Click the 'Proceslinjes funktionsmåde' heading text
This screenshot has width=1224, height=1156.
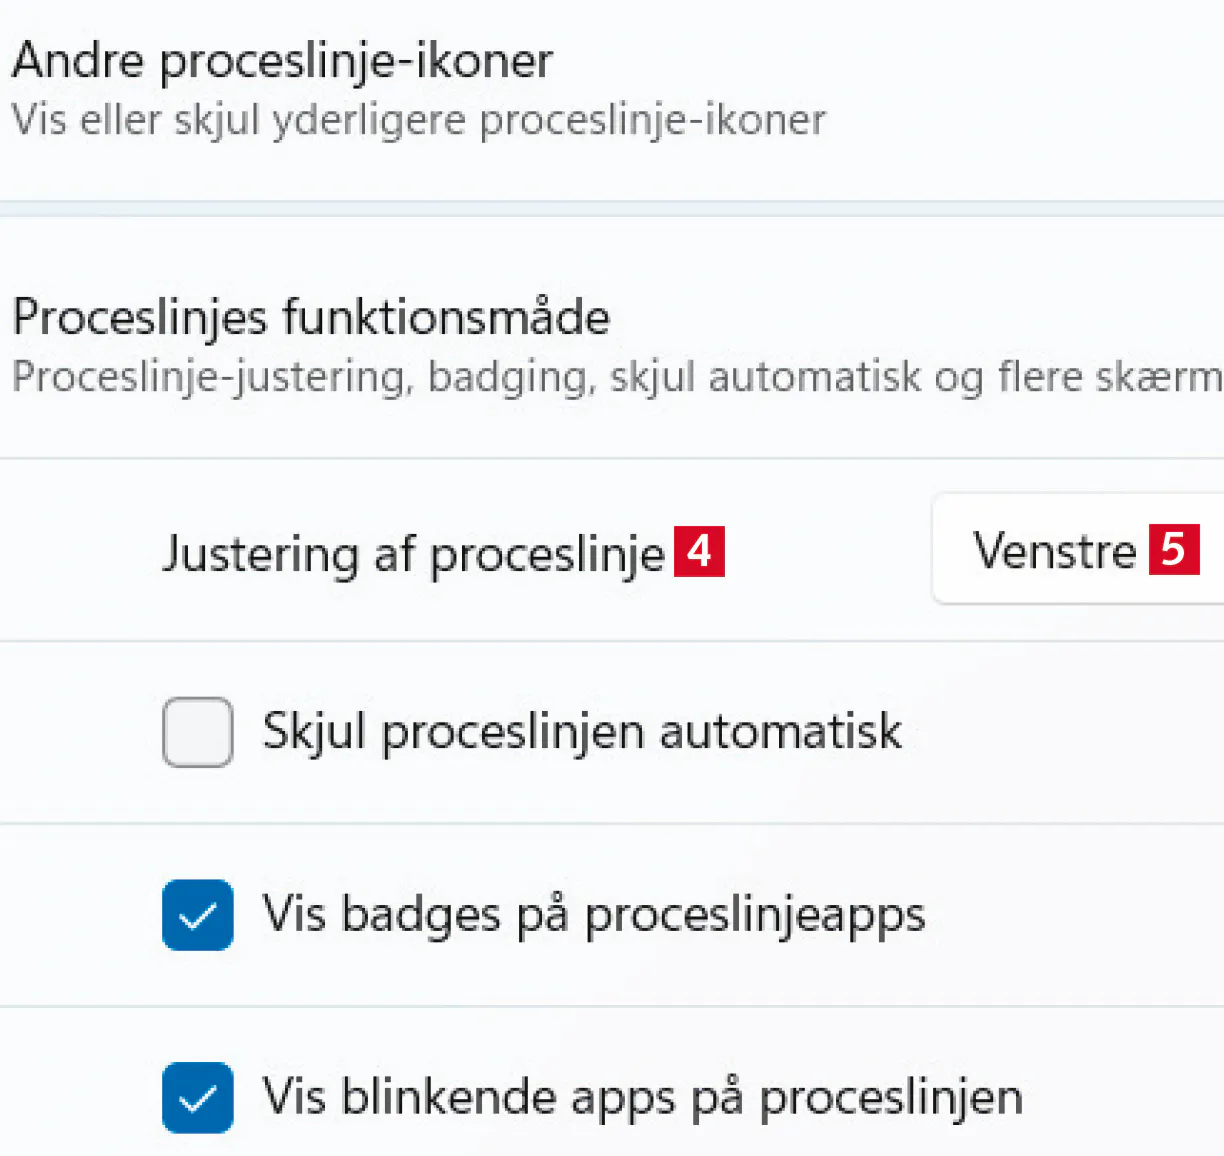coord(311,318)
